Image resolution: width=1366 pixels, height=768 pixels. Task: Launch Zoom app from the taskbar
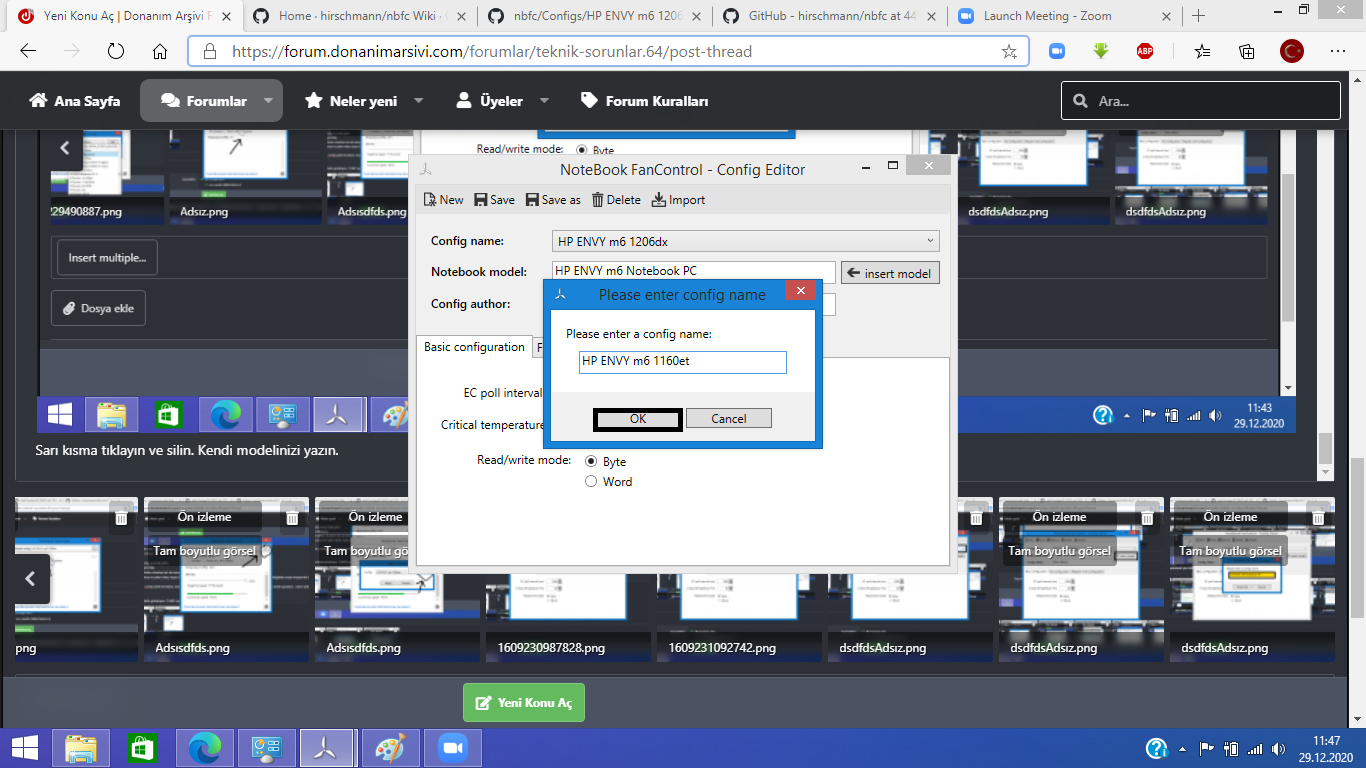(x=453, y=748)
